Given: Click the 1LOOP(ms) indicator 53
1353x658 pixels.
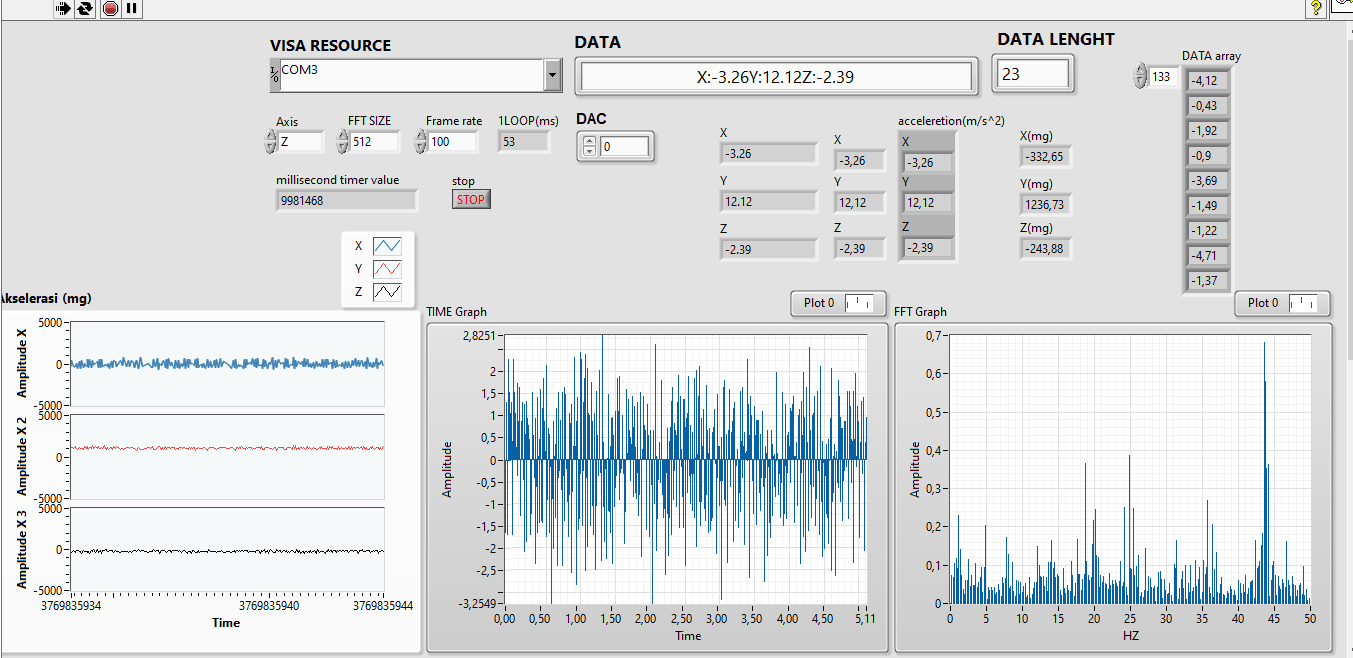Looking at the screenshot, I should (x=523, y=142).
